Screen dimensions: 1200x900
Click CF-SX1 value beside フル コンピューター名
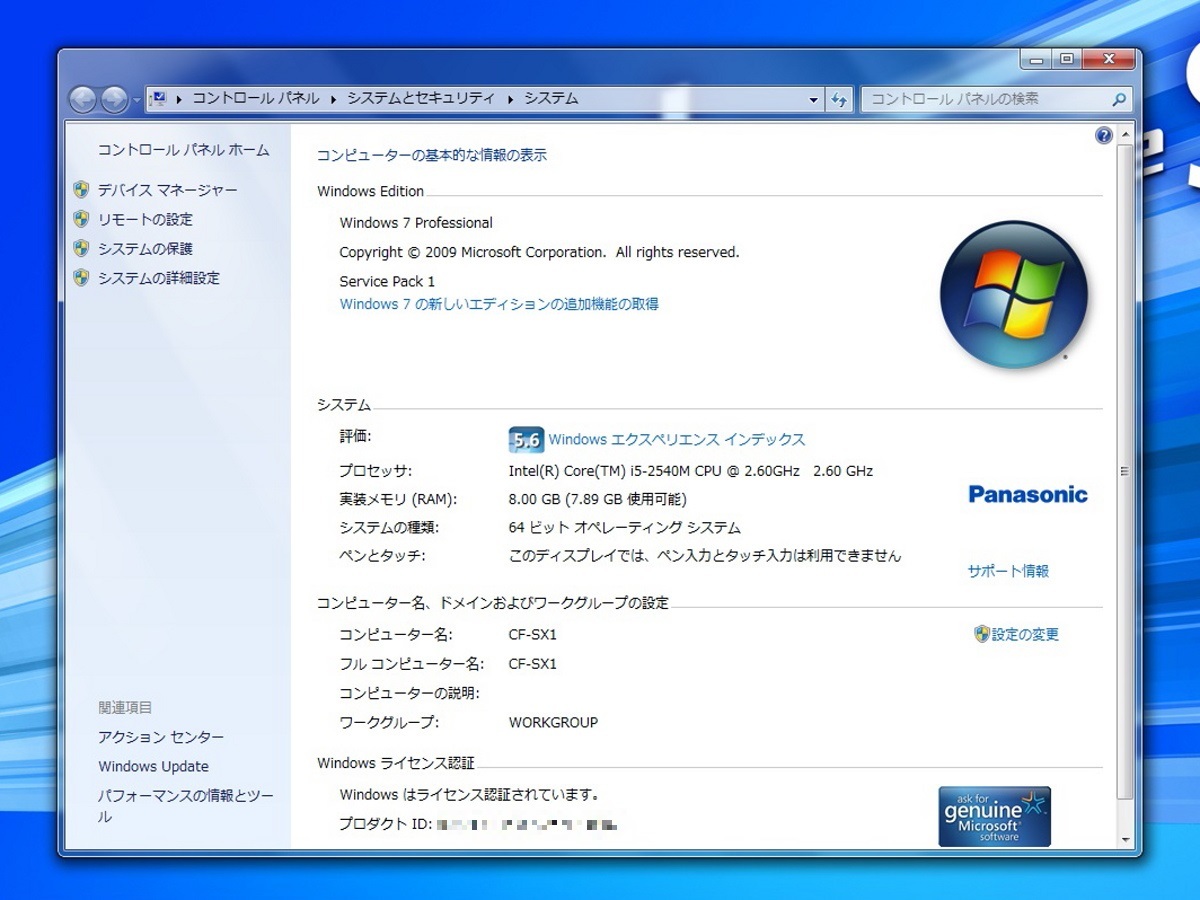click(x=533, y=664)
